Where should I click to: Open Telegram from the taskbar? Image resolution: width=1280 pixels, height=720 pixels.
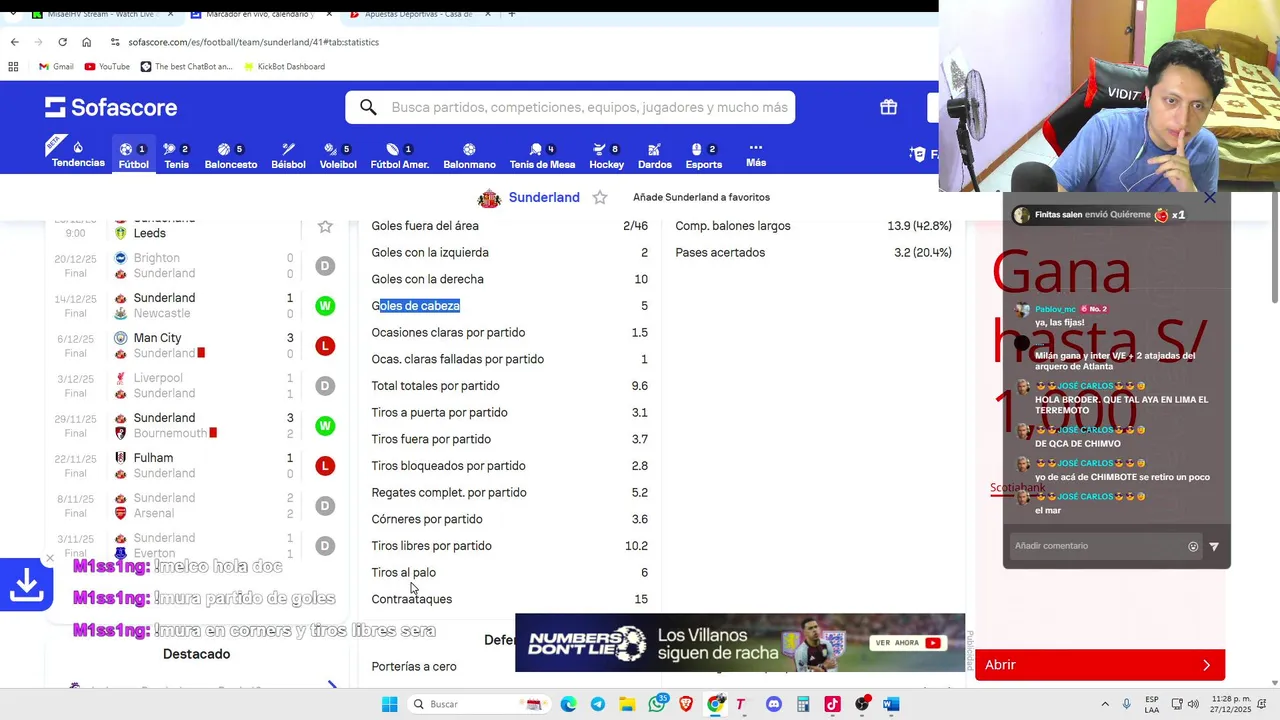(597, 704)
